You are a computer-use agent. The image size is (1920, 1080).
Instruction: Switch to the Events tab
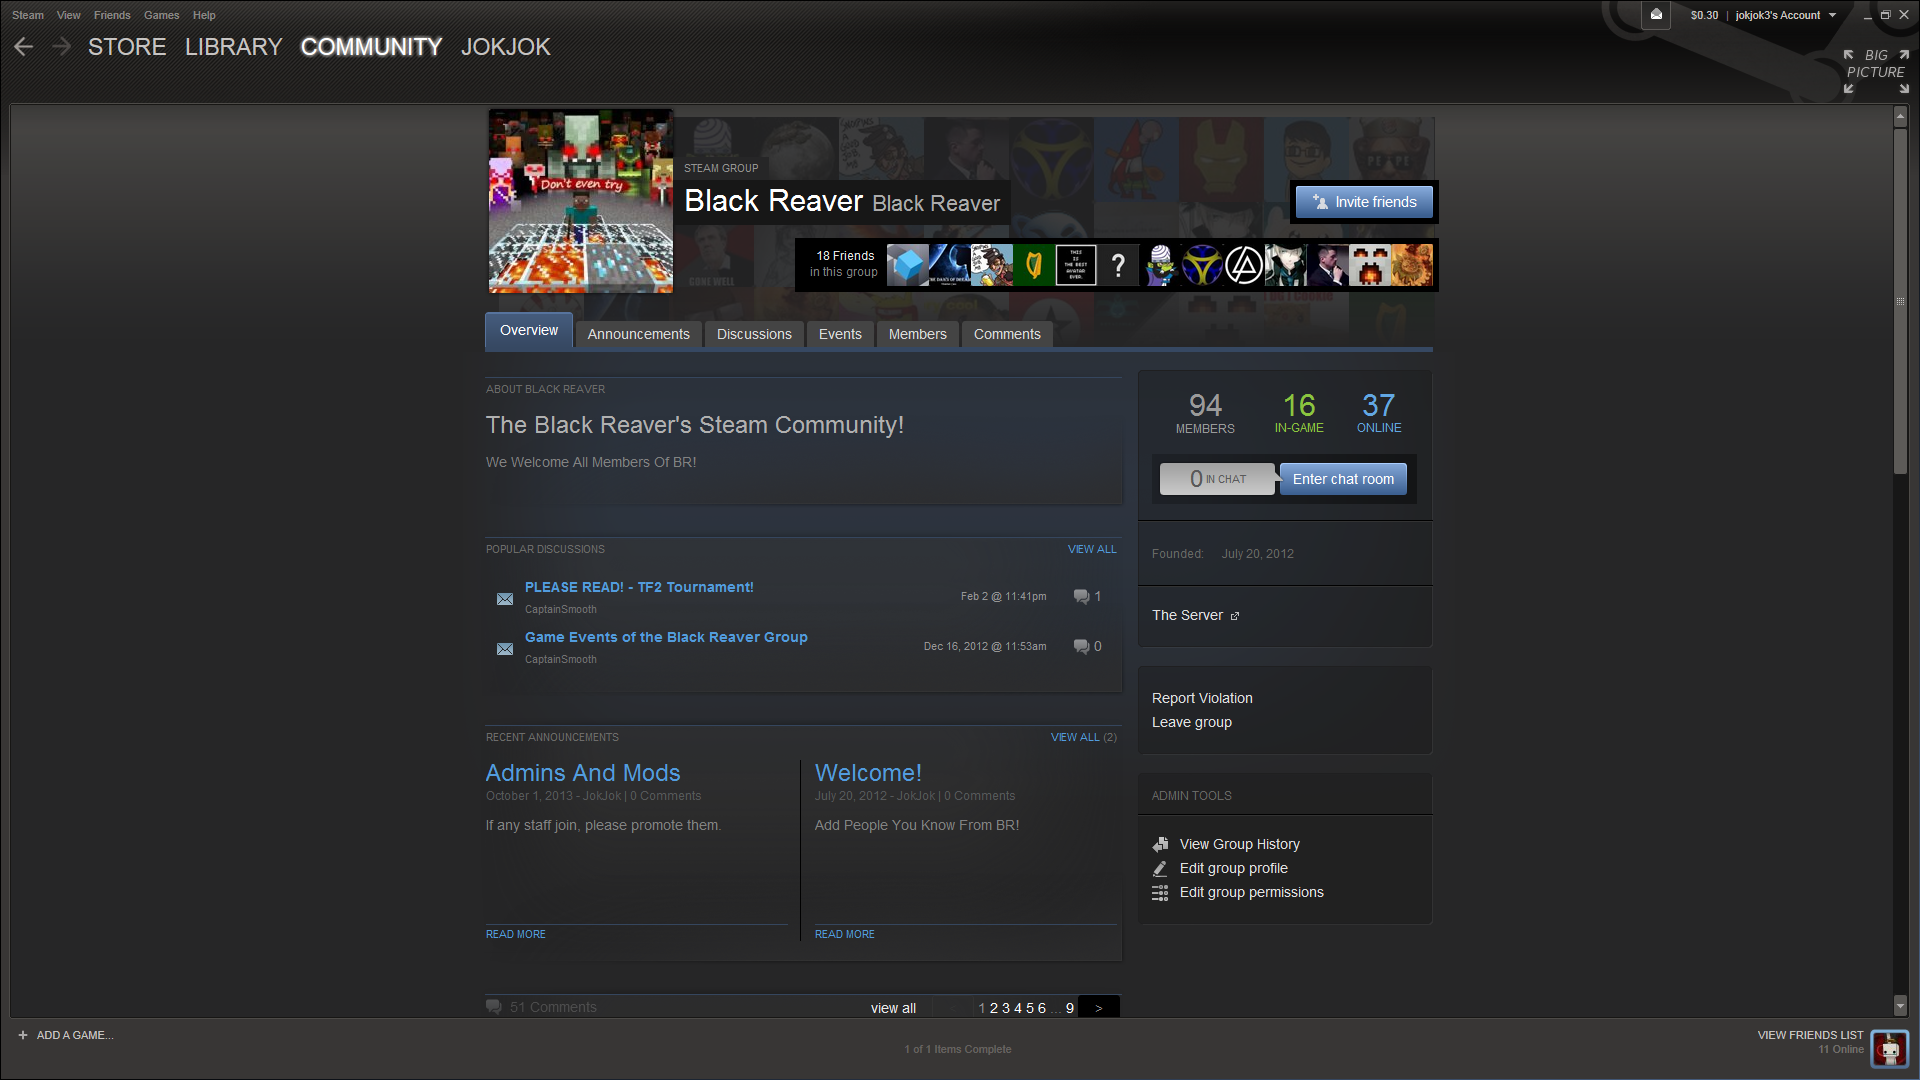[840, 334]
